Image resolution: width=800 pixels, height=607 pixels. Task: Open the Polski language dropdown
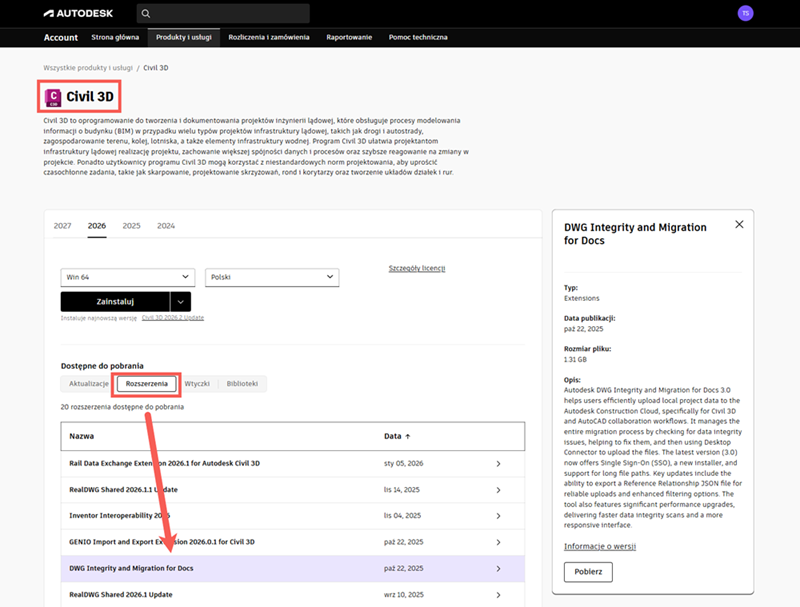[272, 277]
